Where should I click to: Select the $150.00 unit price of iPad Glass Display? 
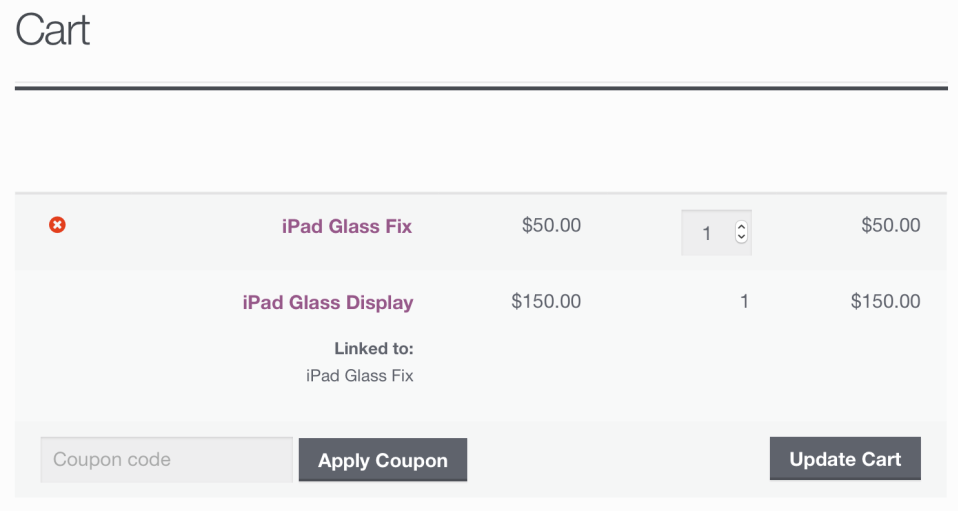pyautogui.click(x=545, y=301)
